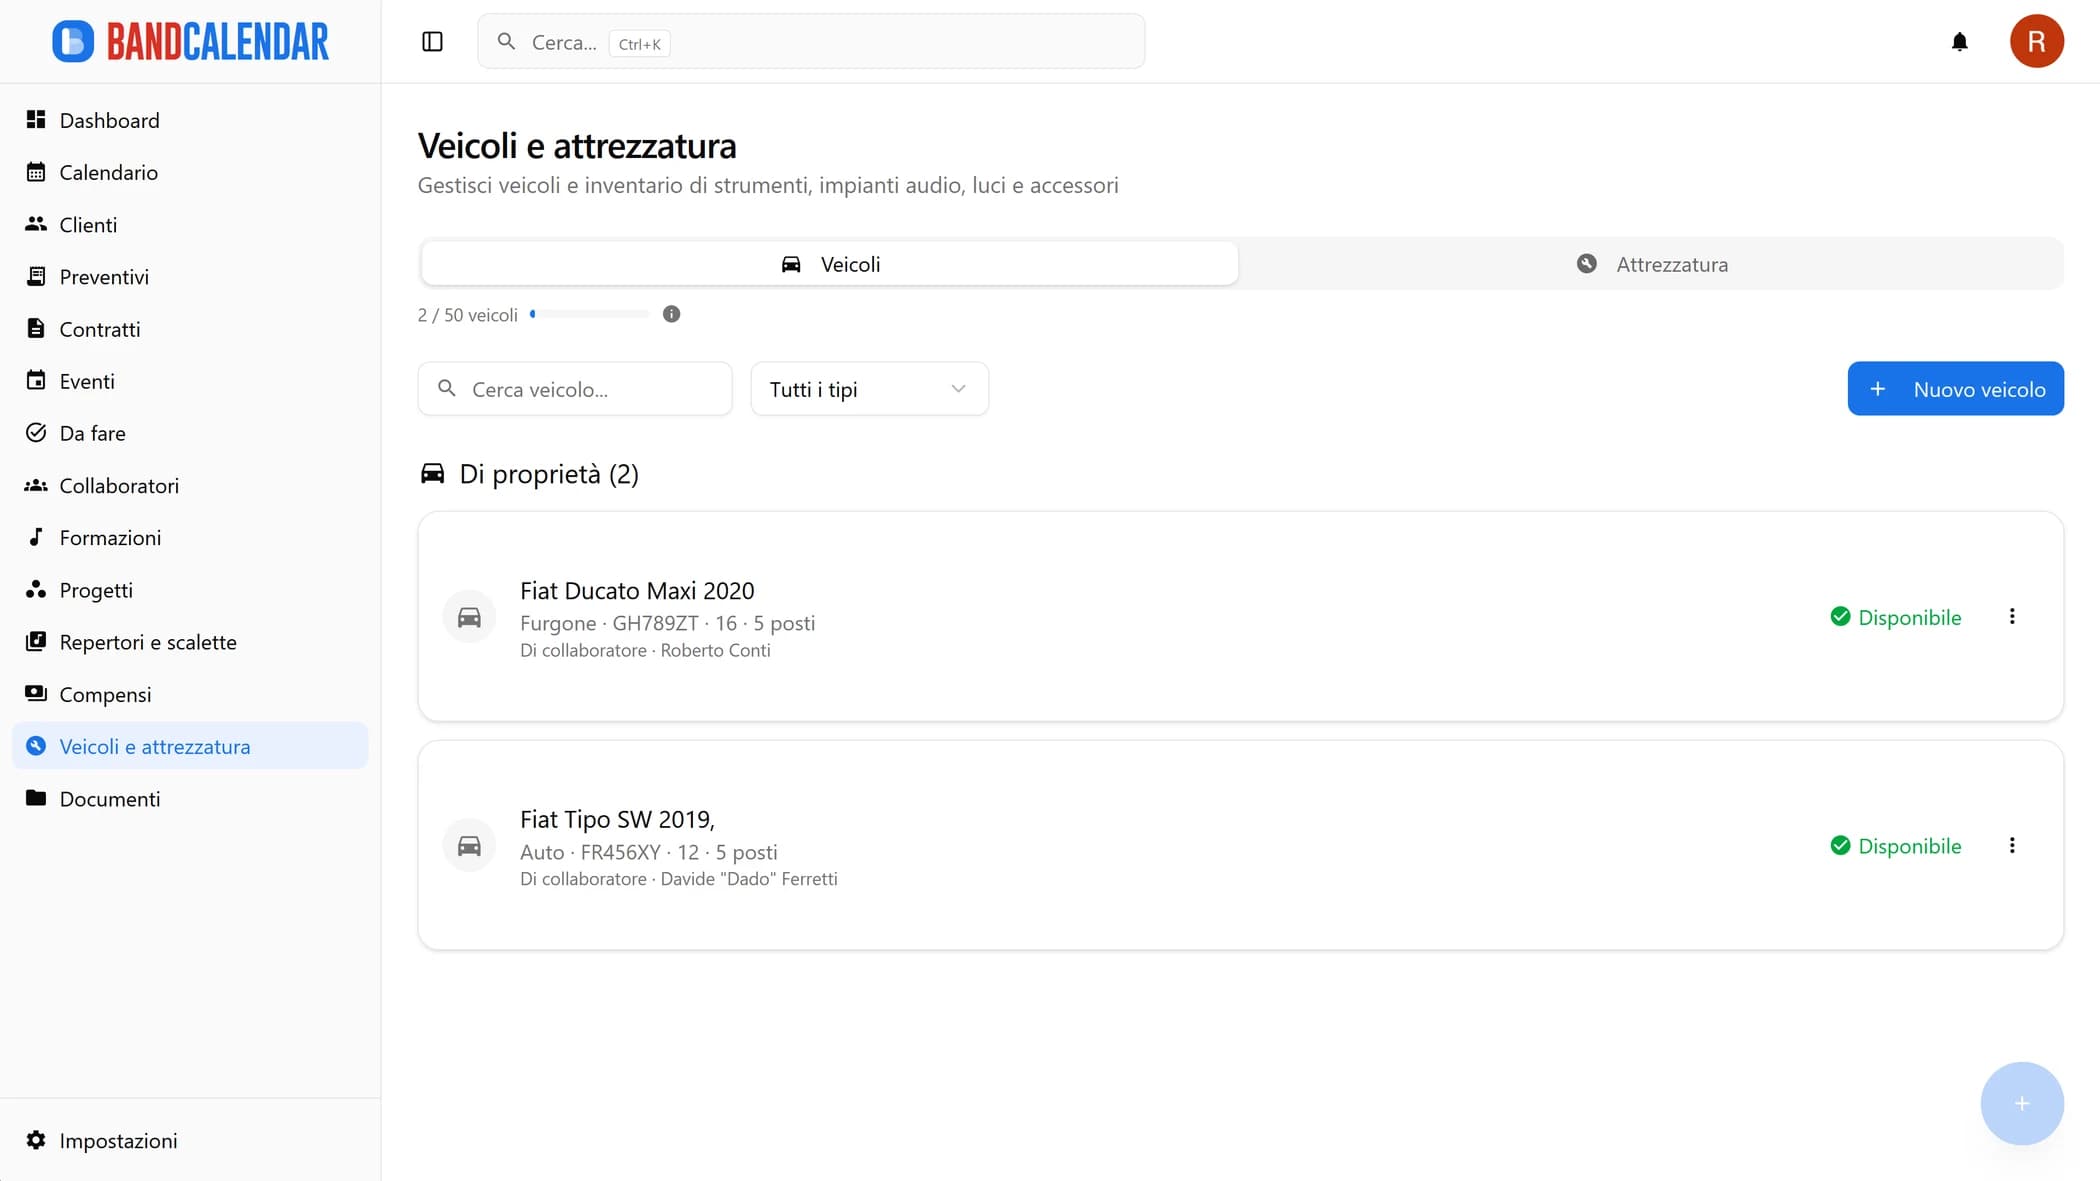Click the user avatar R
Viewport: 2100px width, 1181px height.
pos(2036,42)
